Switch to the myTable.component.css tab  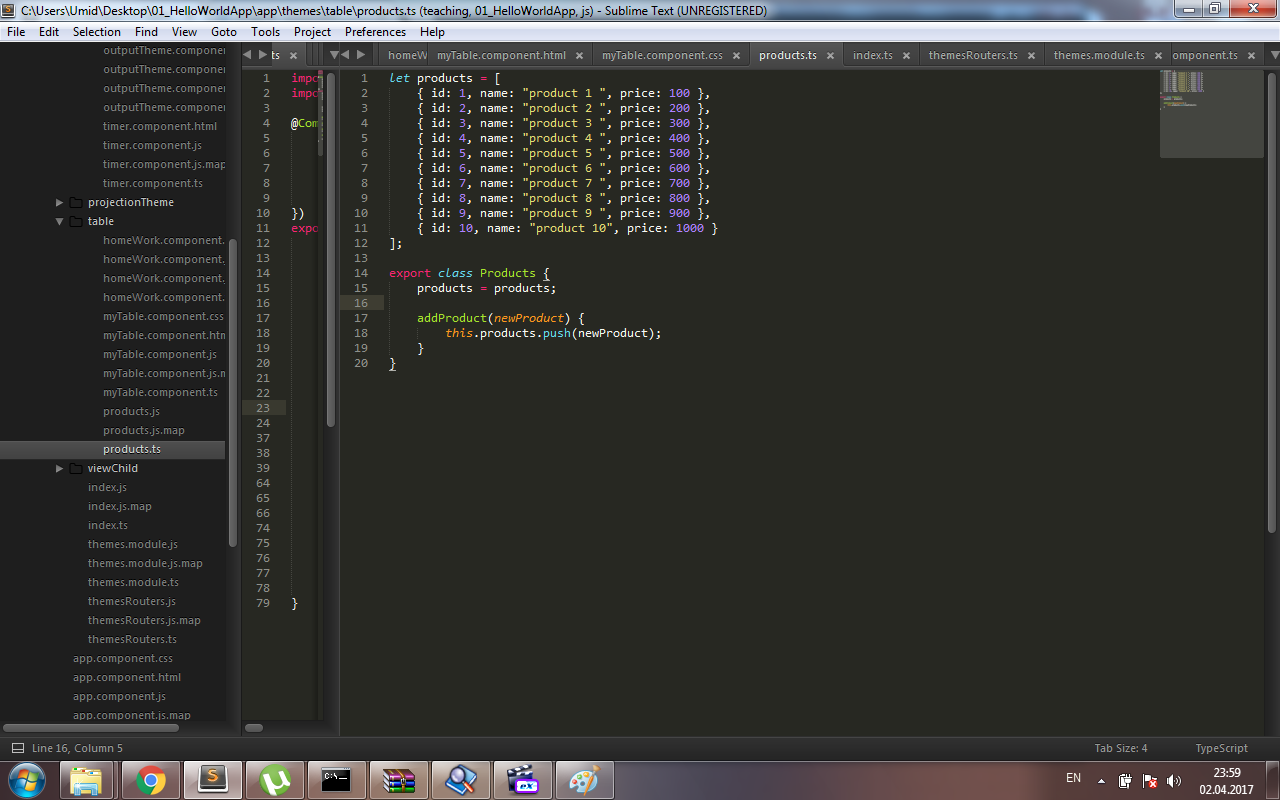pyautogui.click(x=662, y=55)
